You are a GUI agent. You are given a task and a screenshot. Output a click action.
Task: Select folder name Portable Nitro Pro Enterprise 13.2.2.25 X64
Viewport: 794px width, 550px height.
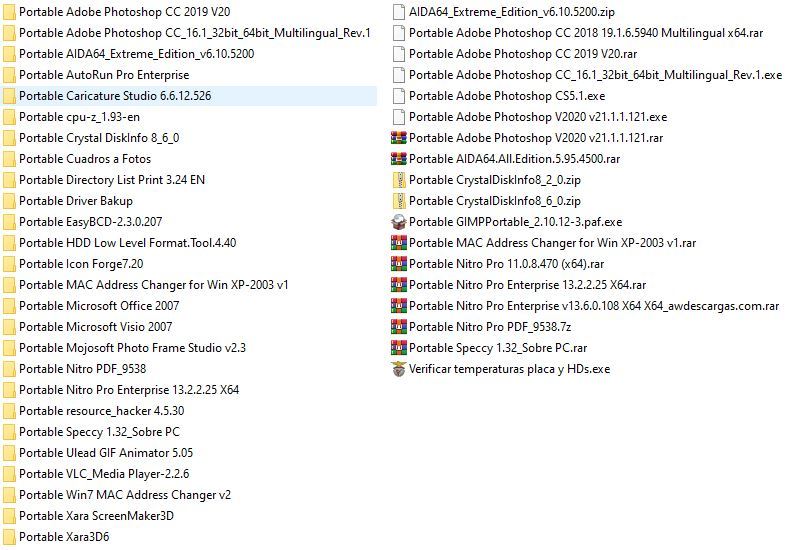click(129, 390)
